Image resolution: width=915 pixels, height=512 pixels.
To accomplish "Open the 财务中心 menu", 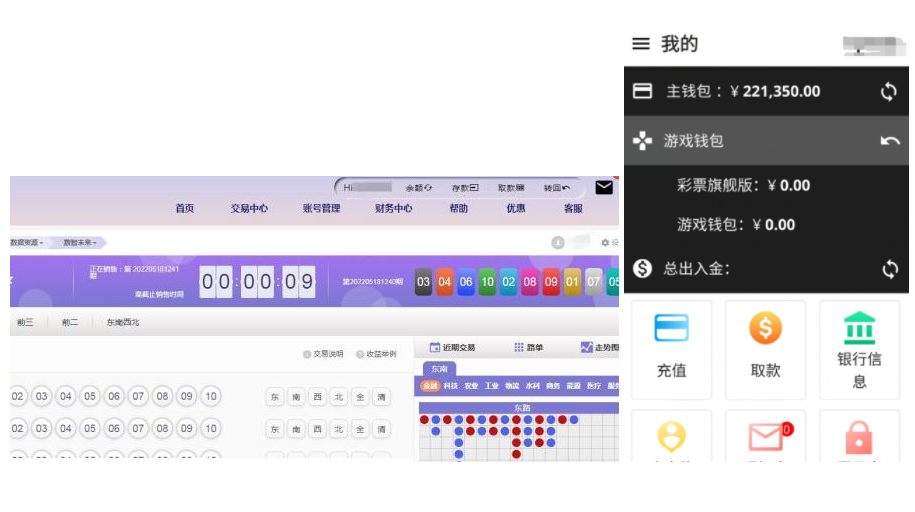I will tap(394, 208).
